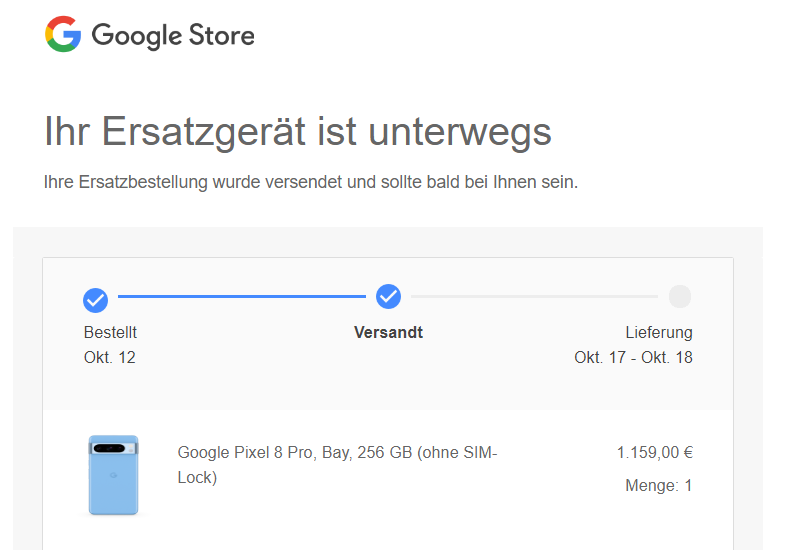Click the gray progress line before Lieferung
The width and height of the screenshot is (808, 550).
coord(534,297)
